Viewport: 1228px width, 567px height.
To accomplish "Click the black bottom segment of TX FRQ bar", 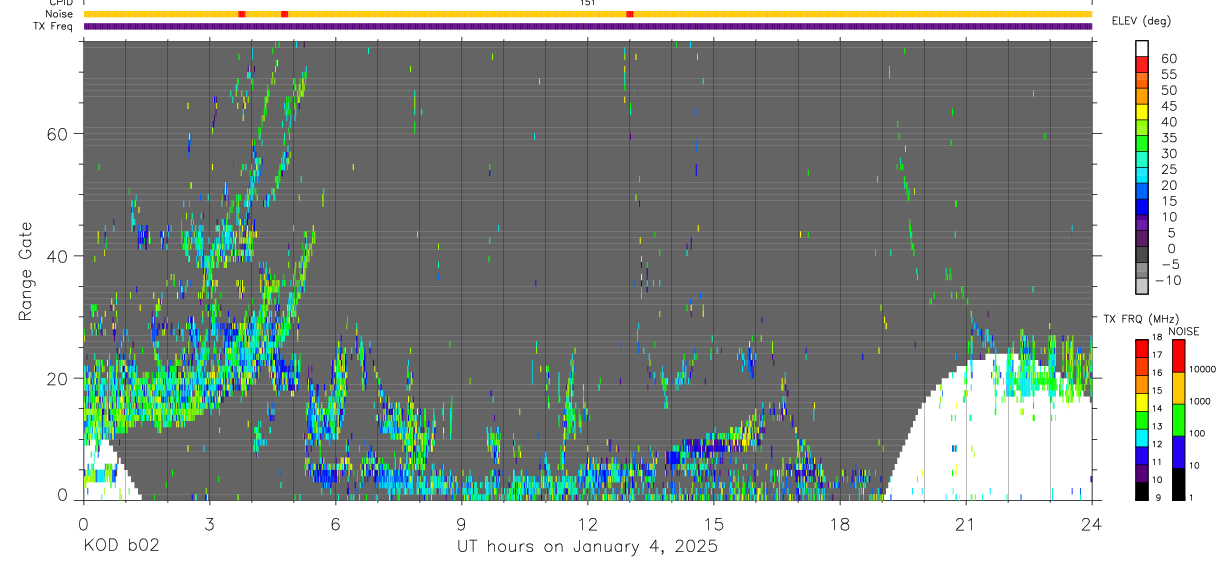I will tap(1143, 490).
